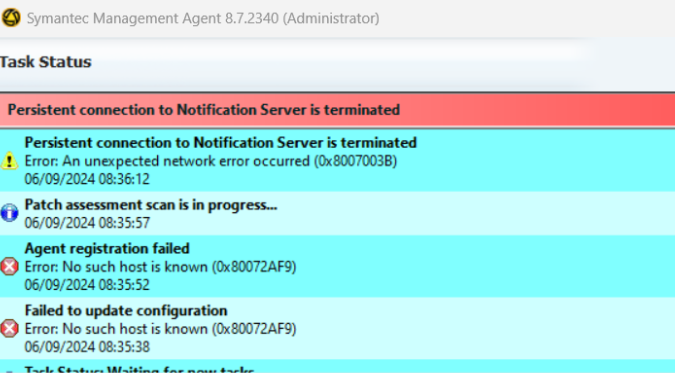Screen dimensions: 675x373
Task: Click the Symantec Management Agent logo icon
Action: 11,18
